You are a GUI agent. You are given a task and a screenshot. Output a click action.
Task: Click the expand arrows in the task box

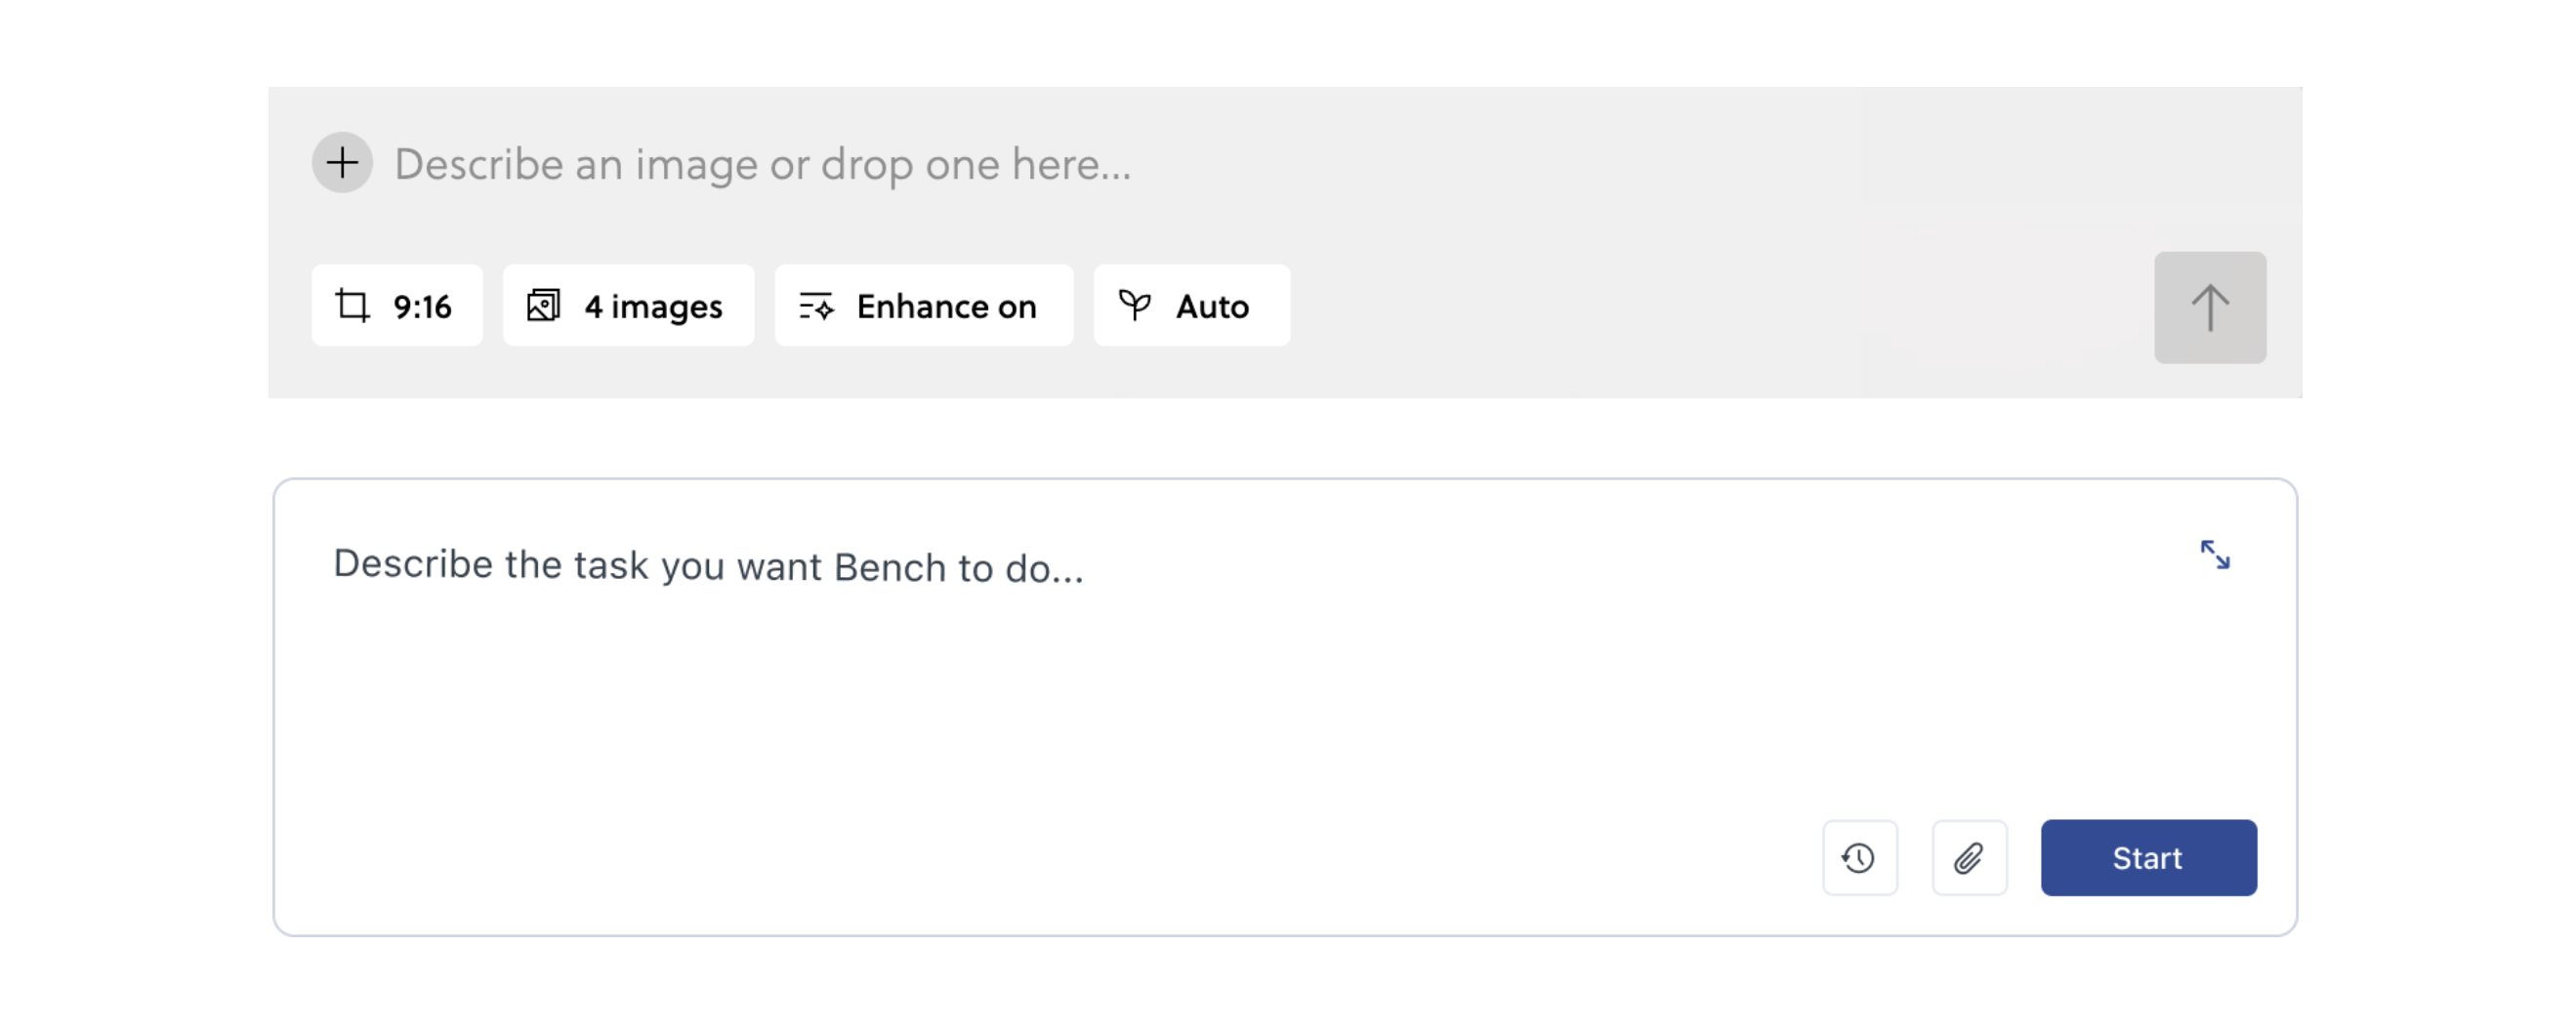2215,554
